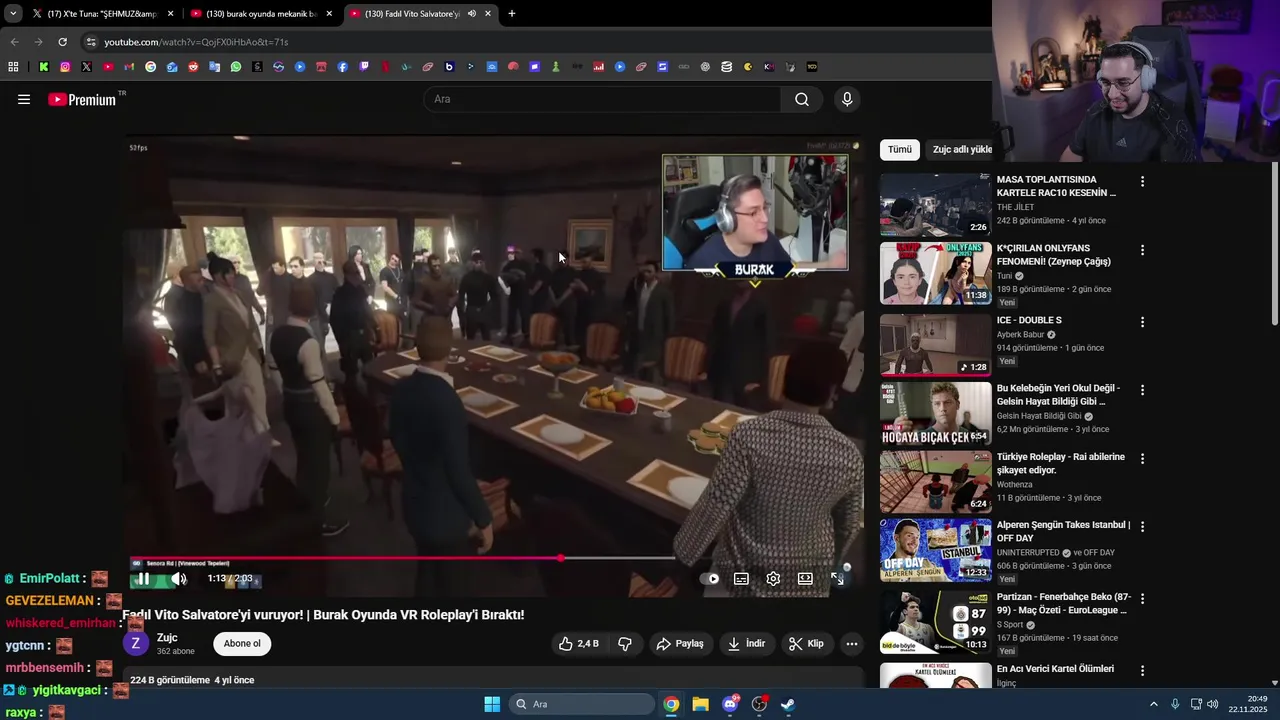Open options for En Acı Verici Kartel
Viewport: 1280px width, 720px height.
click(1142, 671)
